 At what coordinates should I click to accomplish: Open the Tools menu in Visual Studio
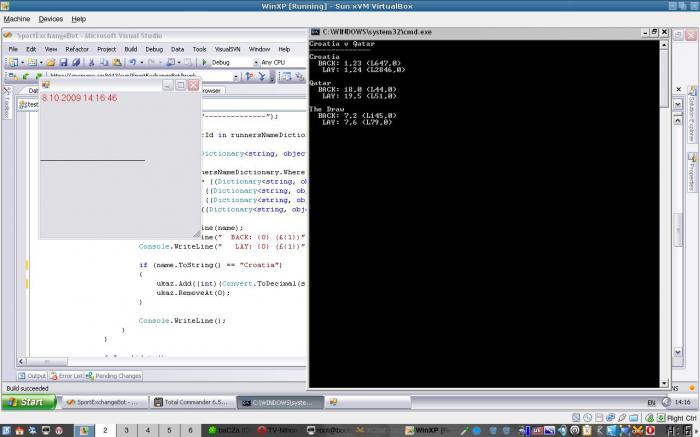pos(199,49)
